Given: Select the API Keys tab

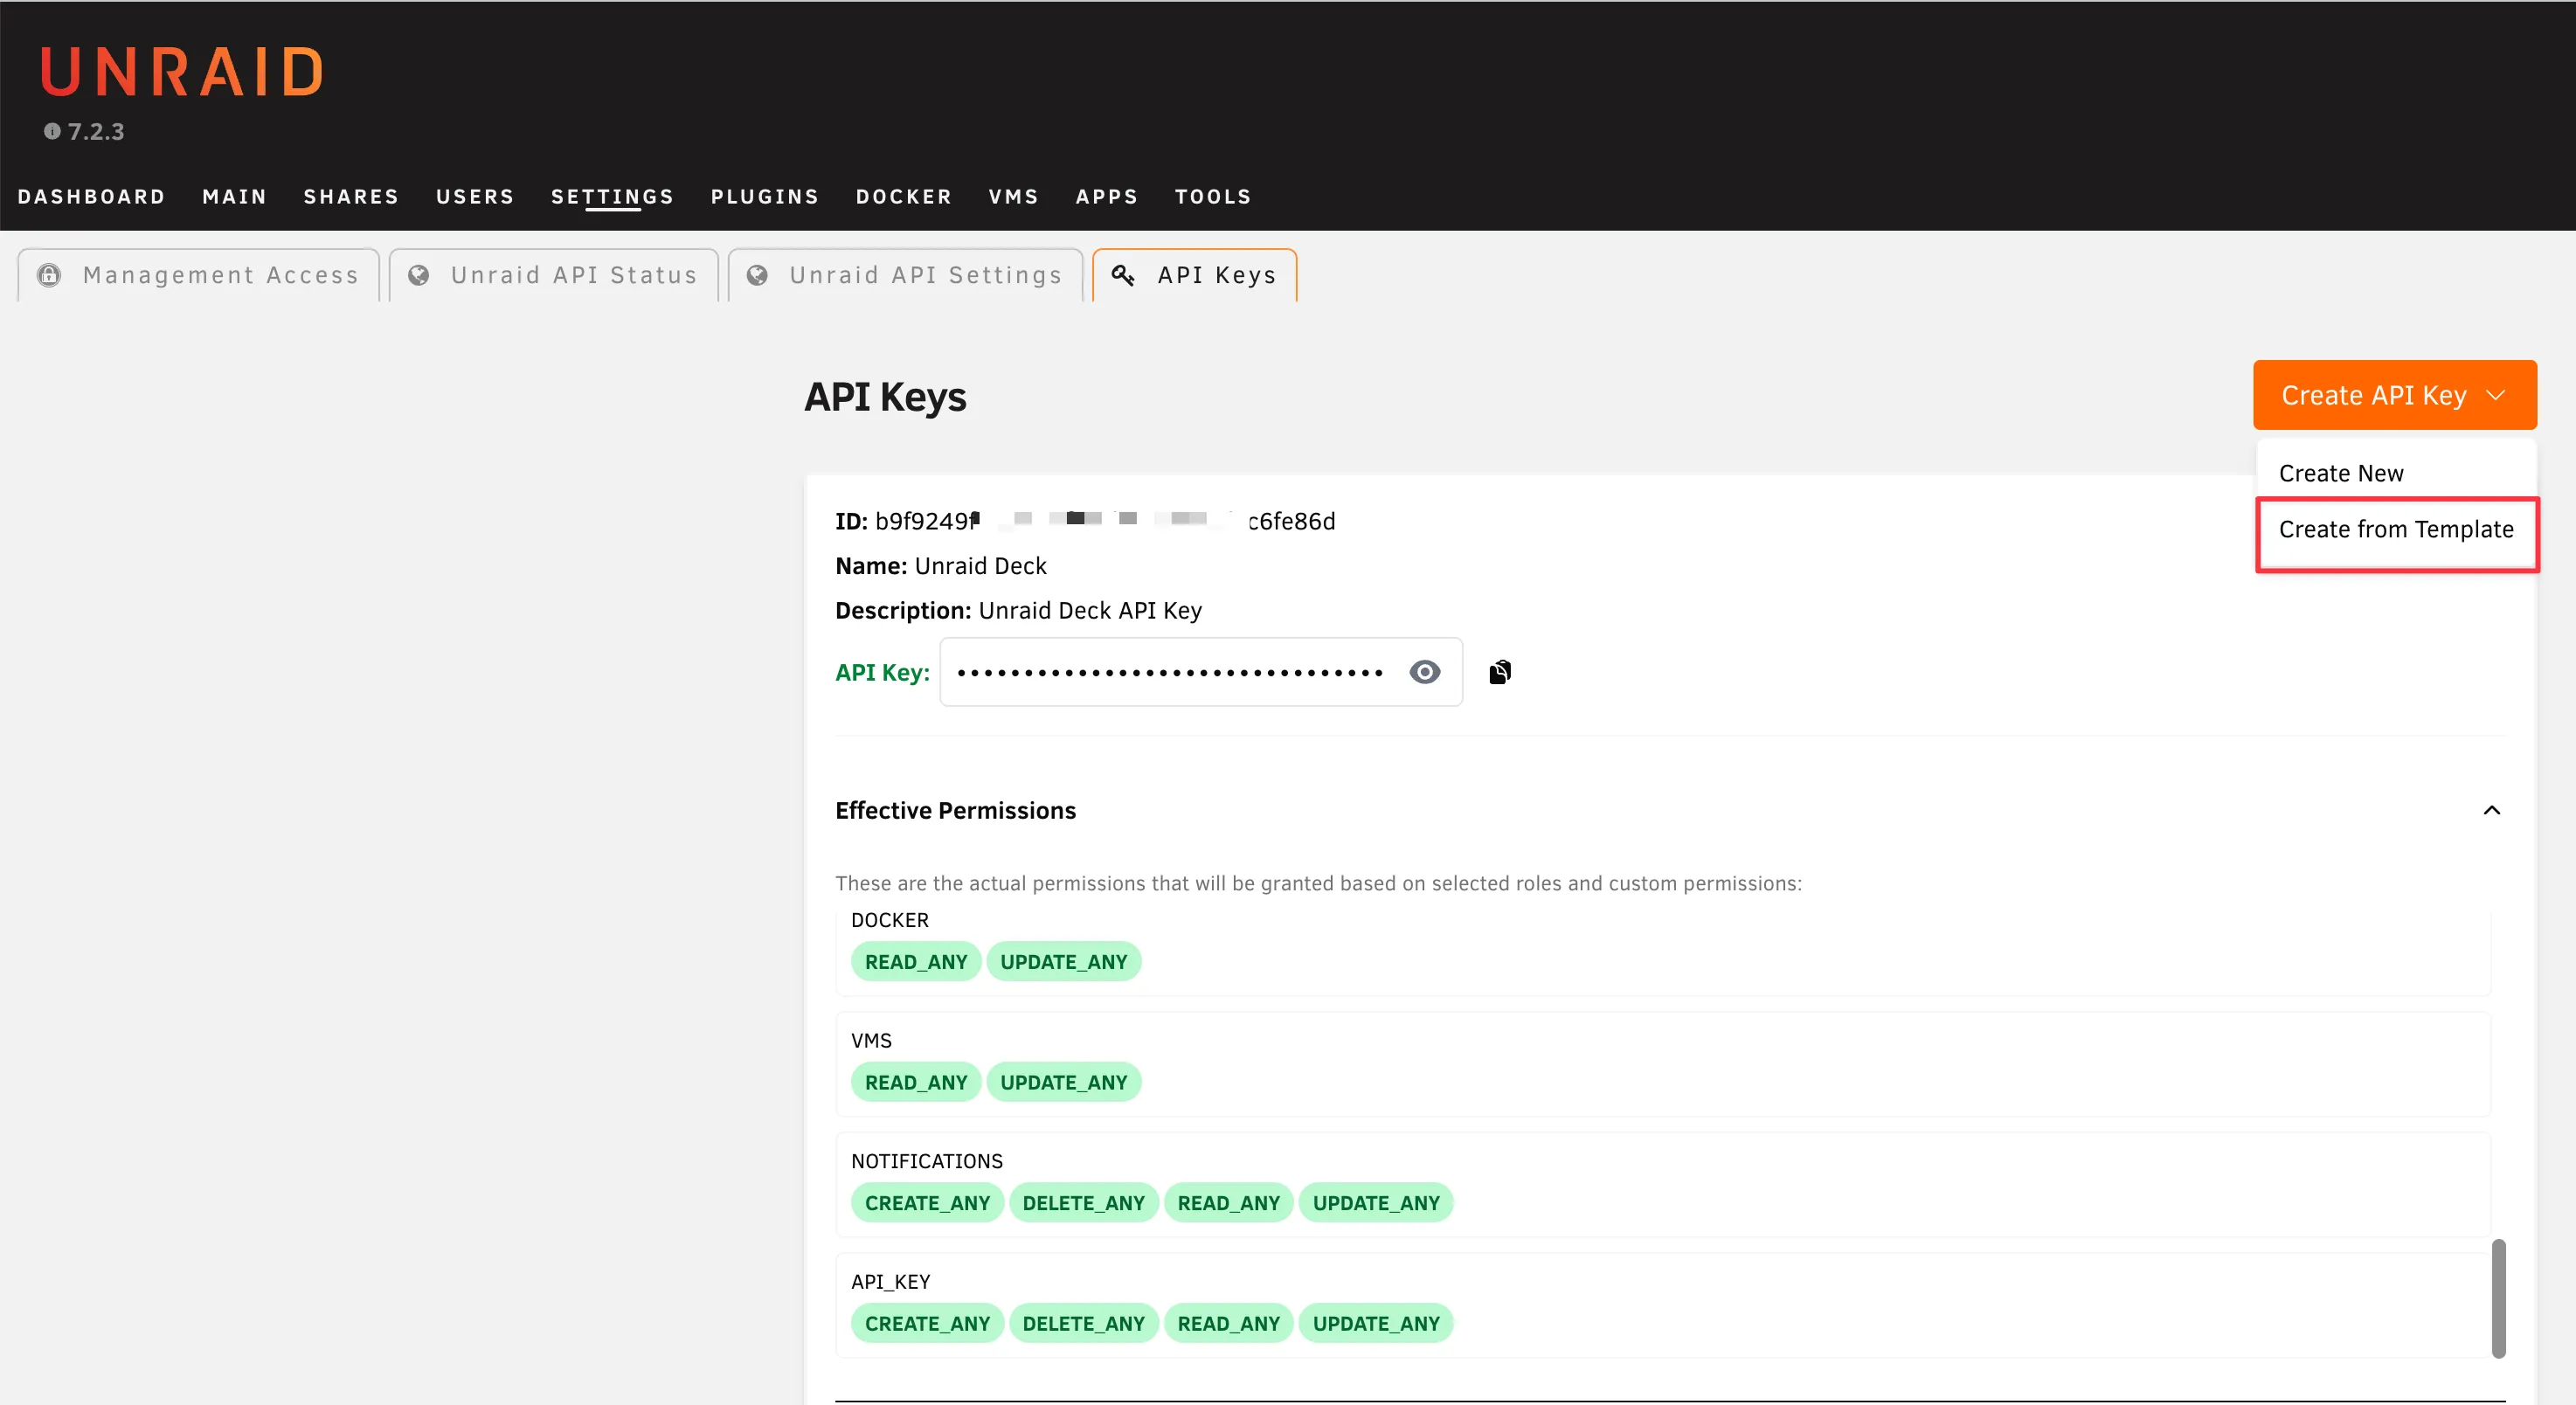Looking at the screenshot, I should click(1195, 275).
